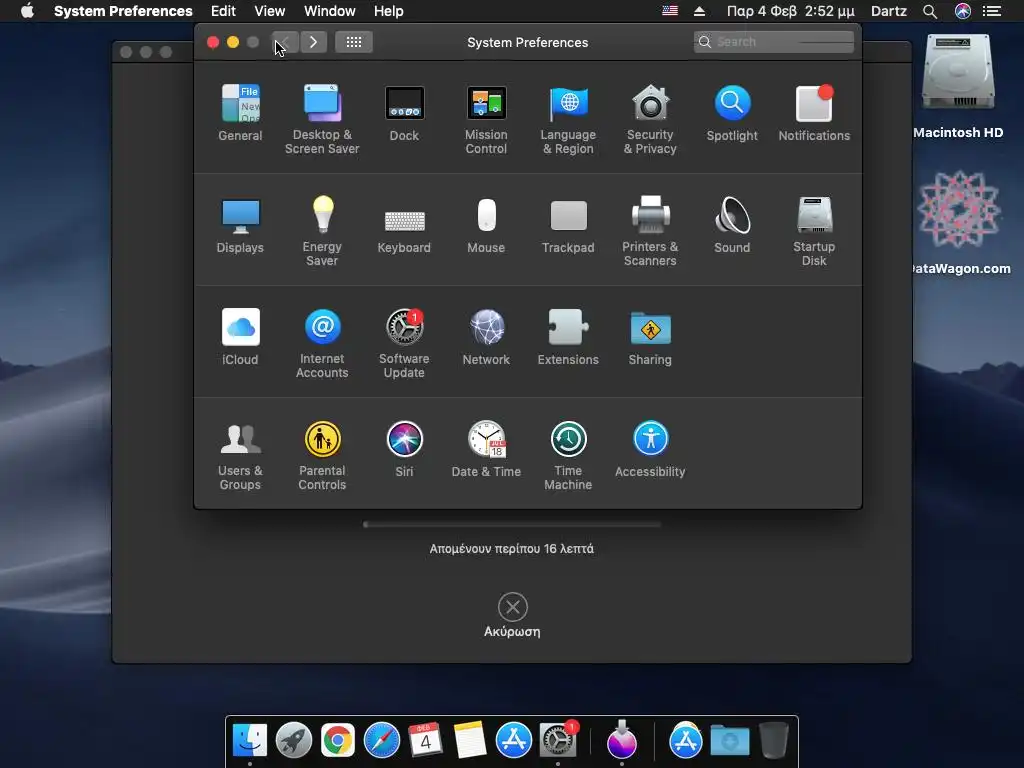Open the Trash in the Dock
This screenshot has width=1024, height=768.
tap(774, 741)
